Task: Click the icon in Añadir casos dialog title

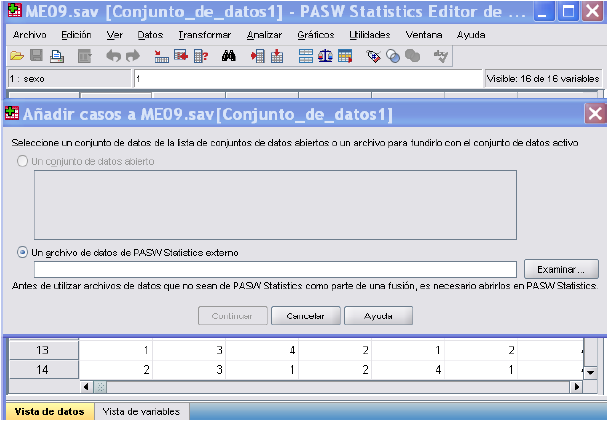Action: [12, 113]
